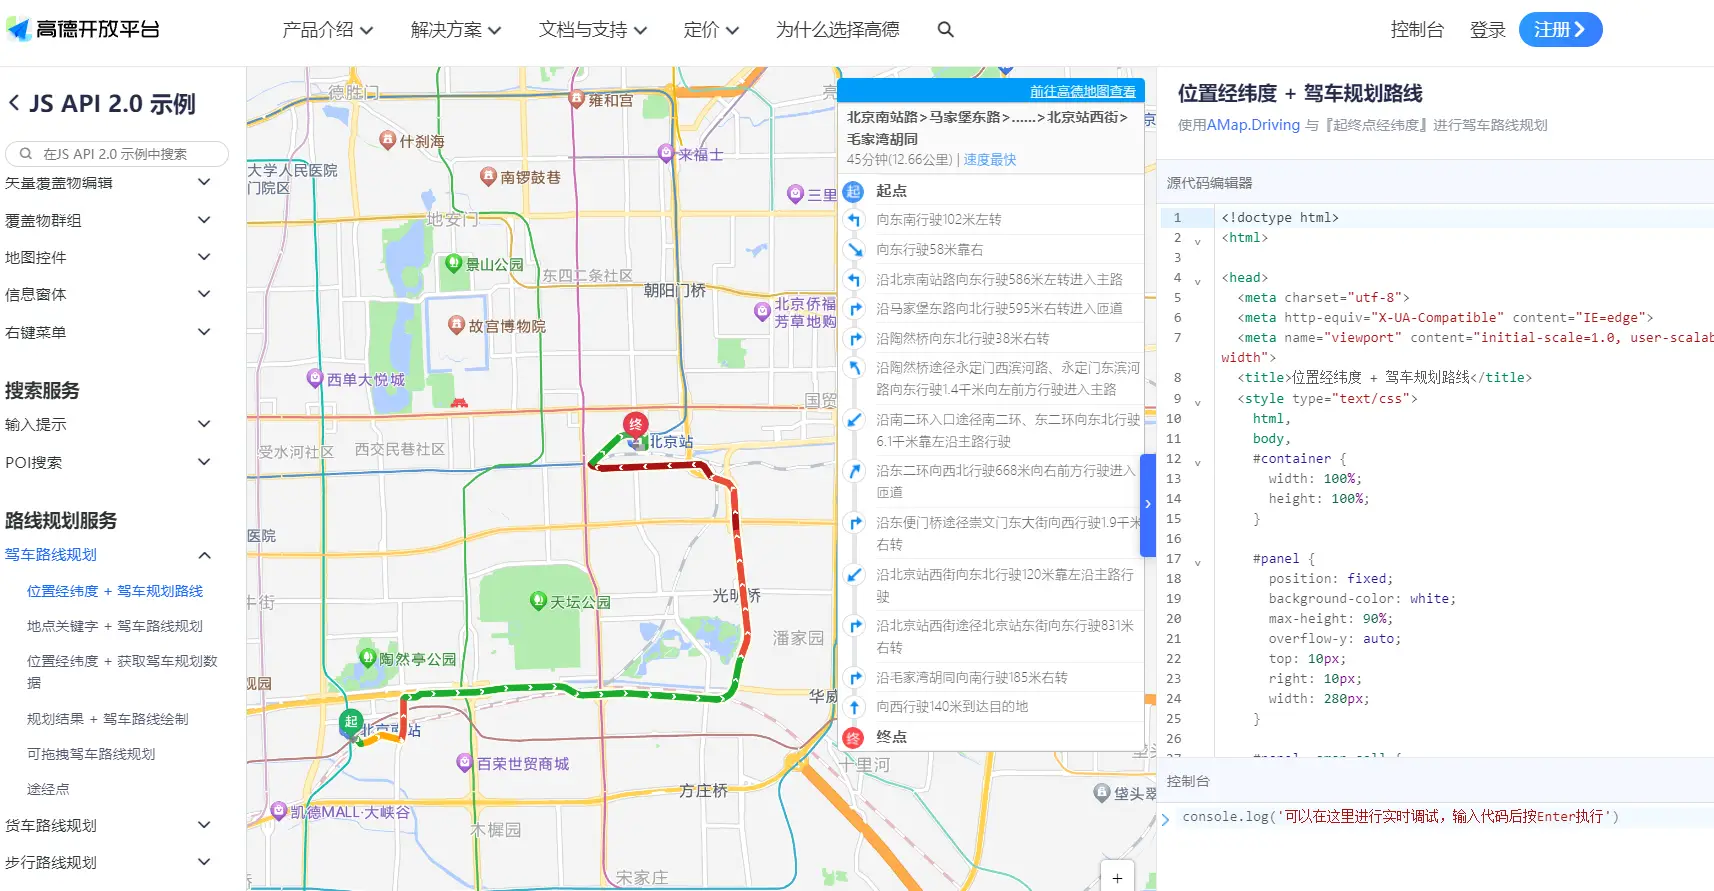Click the route end marker 终 on map
The width and height of the screenshot is (1714, 891).
pos(635,425)
